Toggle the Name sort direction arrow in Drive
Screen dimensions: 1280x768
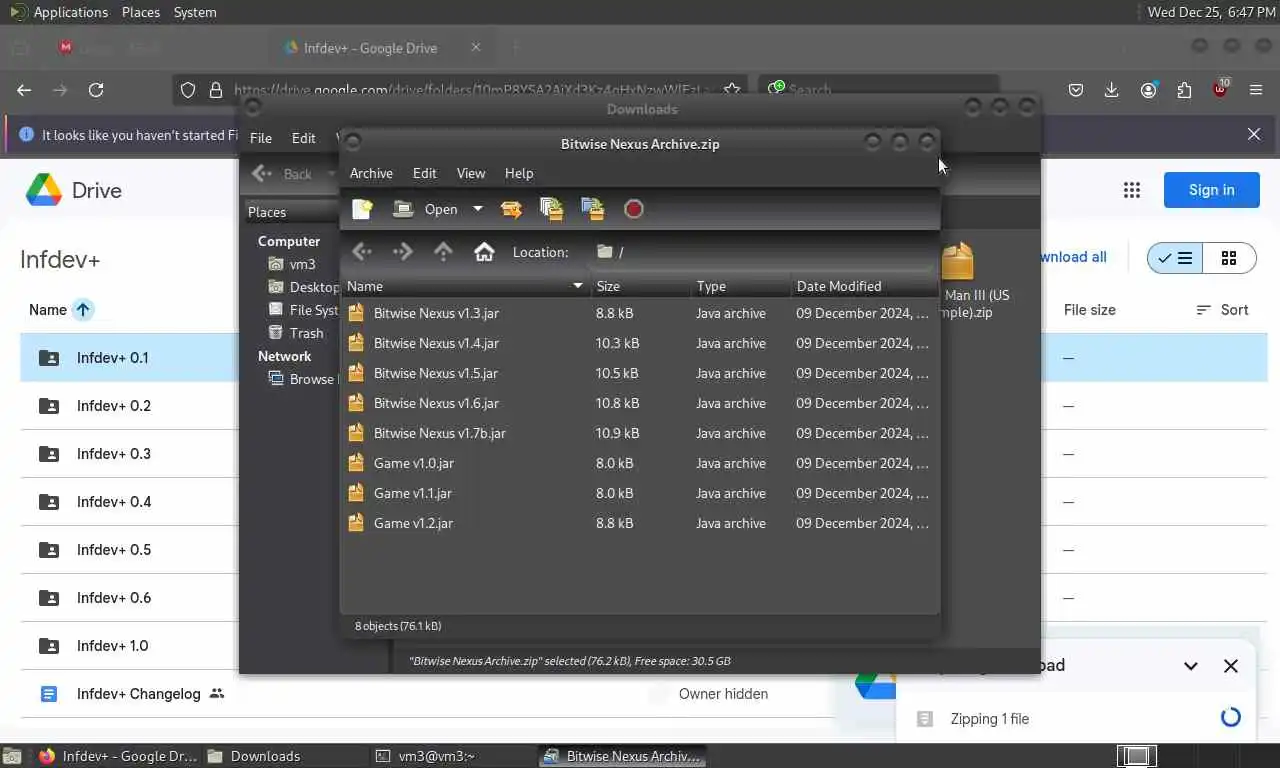point(82,310)
